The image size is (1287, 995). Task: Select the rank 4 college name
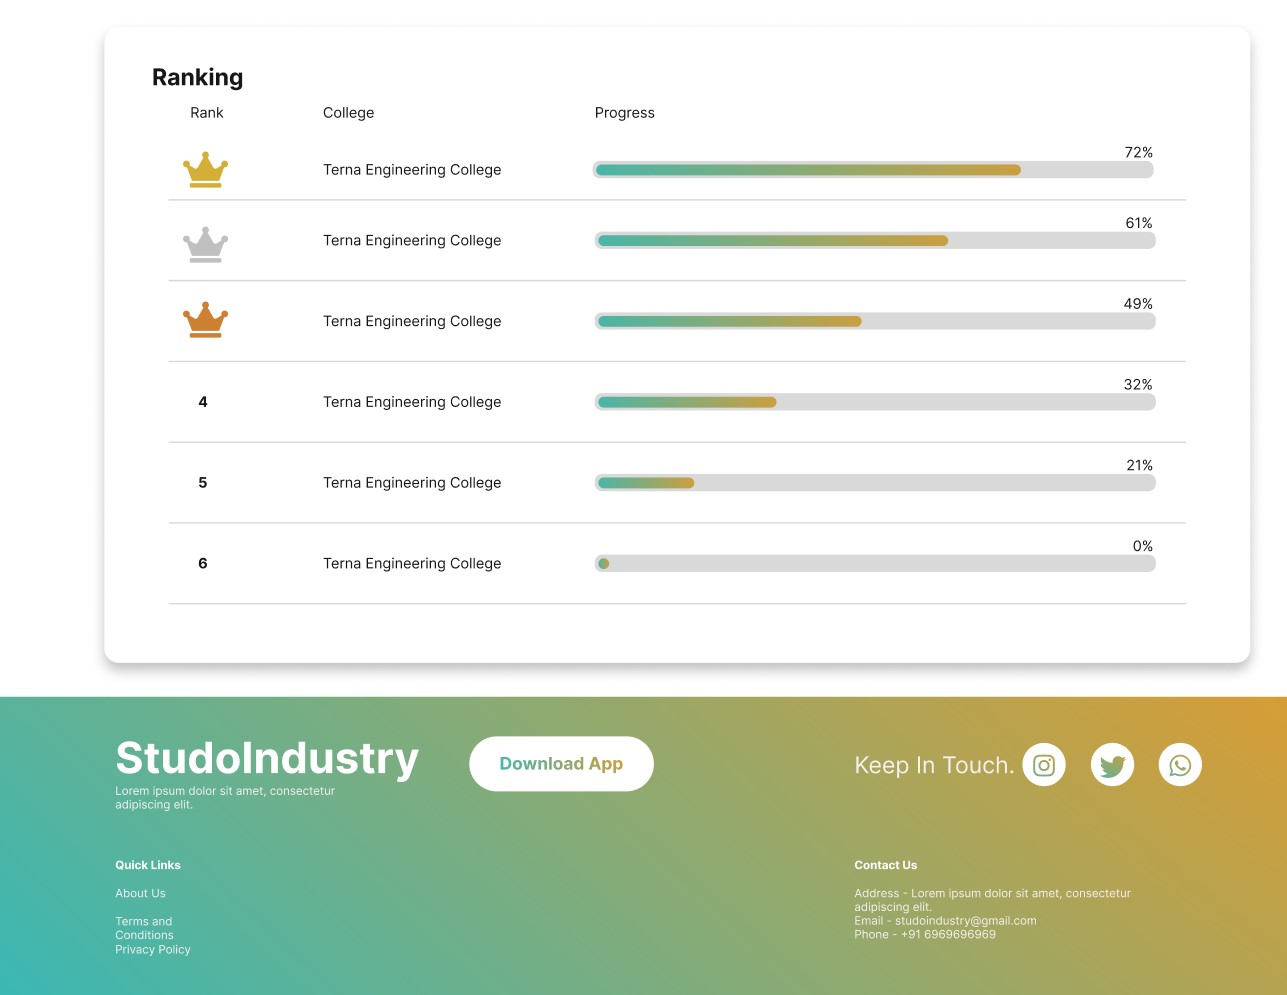pyautogui.click(x=412, y=402)
